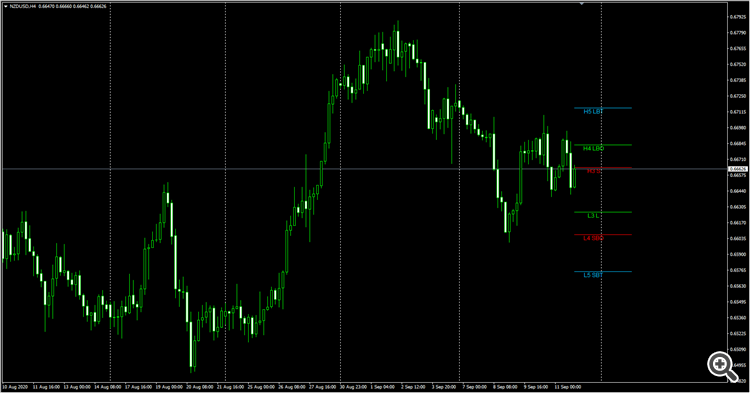Screen dimensions: 750x393
Task: Click the 11 Sep 00:00 time label
Action: (567, 387)
